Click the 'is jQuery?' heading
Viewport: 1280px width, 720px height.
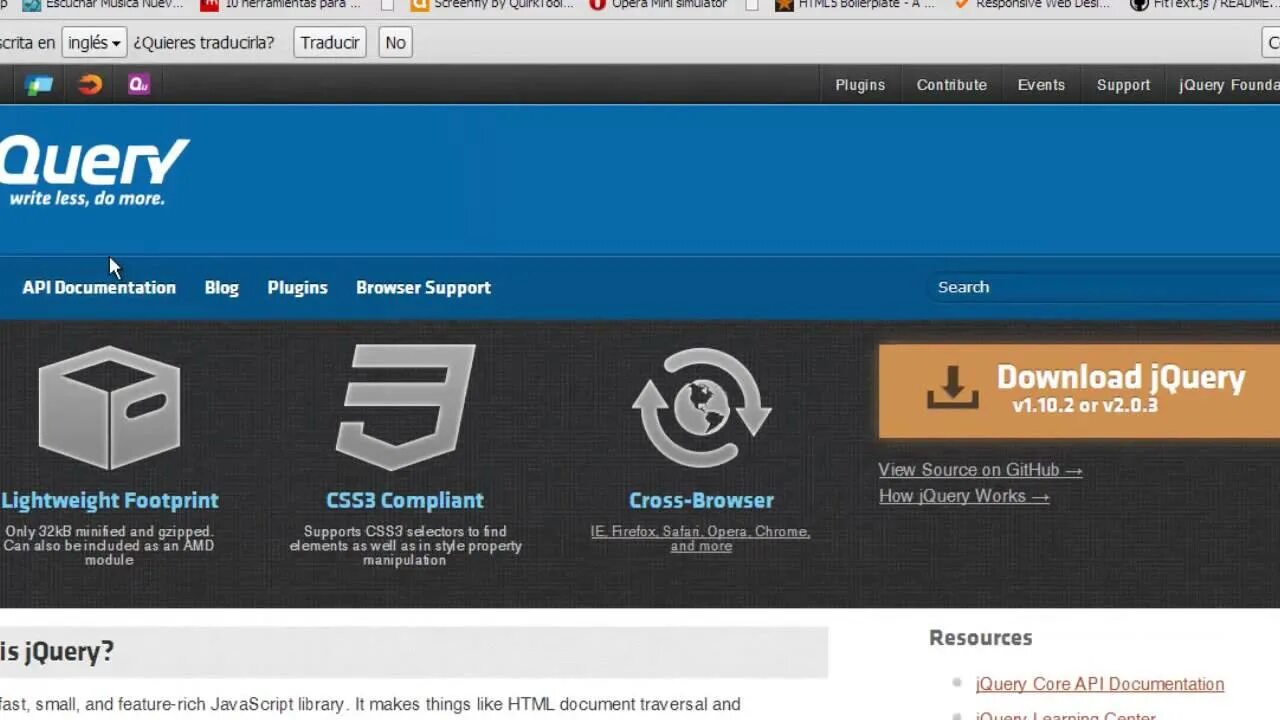tap(57, 652)
